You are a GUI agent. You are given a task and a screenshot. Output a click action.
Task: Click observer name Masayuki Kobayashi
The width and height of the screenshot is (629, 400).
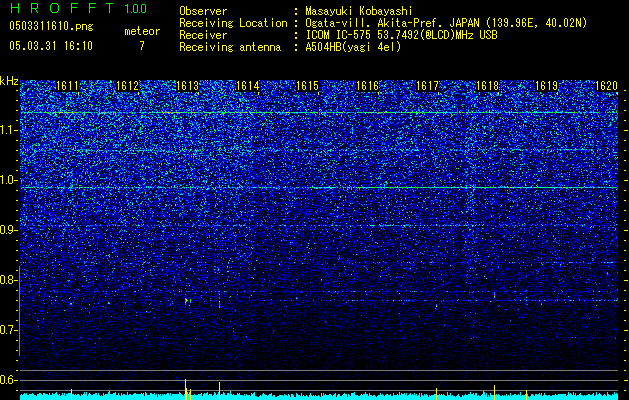pyautogui.click(x=359, y=11)
